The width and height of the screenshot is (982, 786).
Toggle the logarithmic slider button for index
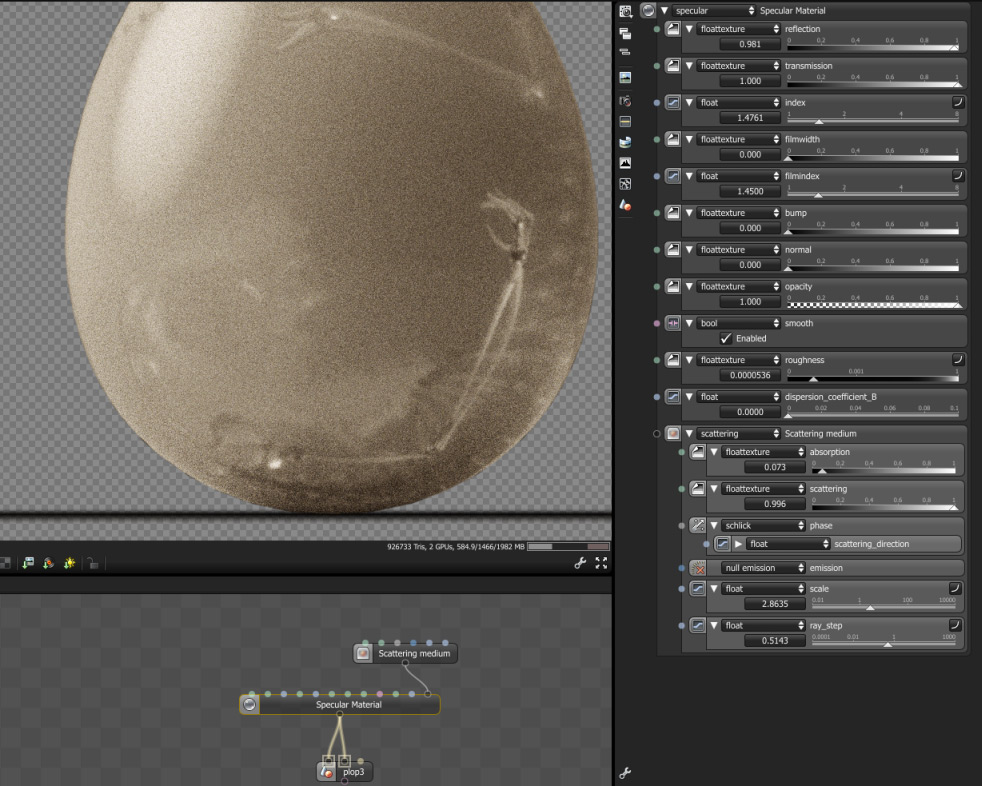click(958, 101)
